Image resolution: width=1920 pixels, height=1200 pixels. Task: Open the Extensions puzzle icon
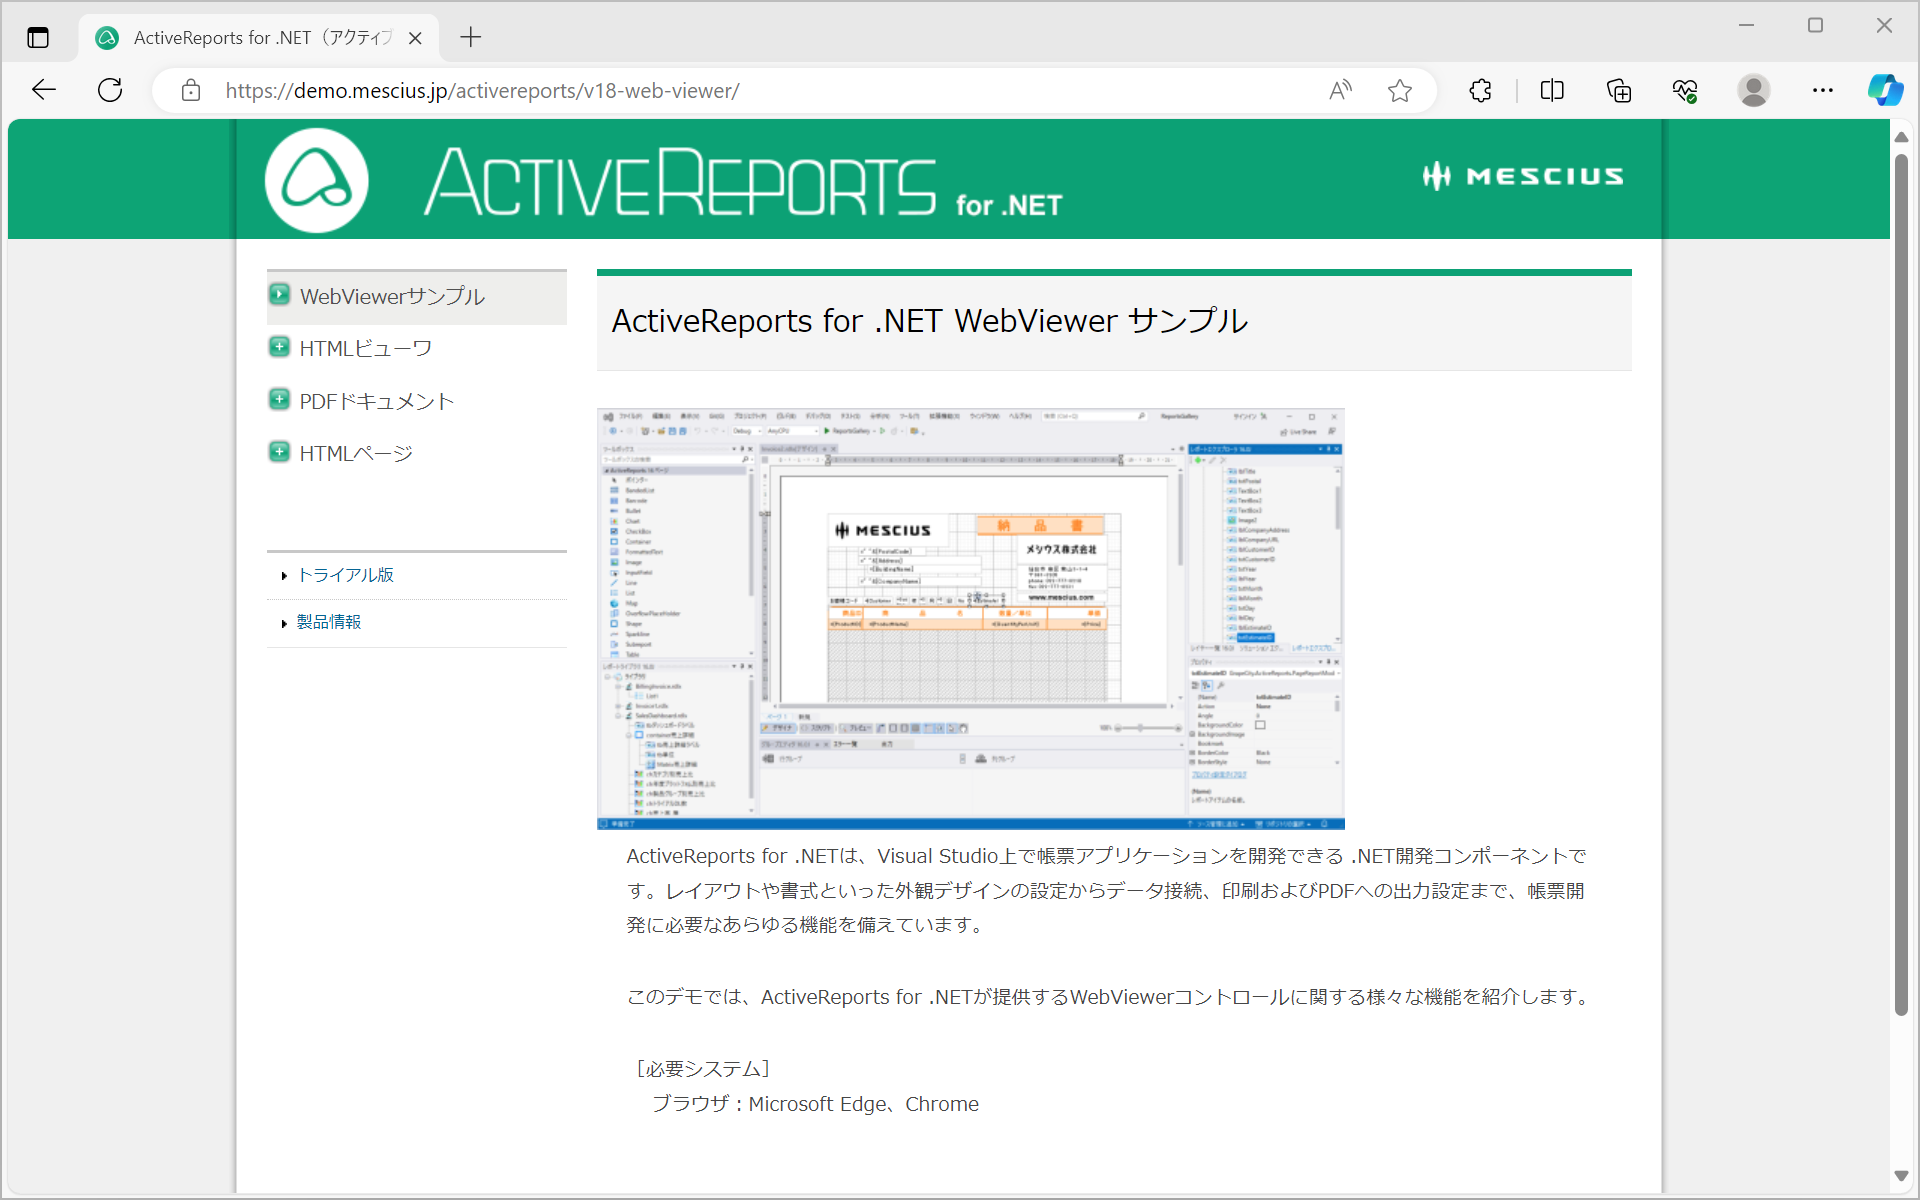click(x=1481, y=91)
